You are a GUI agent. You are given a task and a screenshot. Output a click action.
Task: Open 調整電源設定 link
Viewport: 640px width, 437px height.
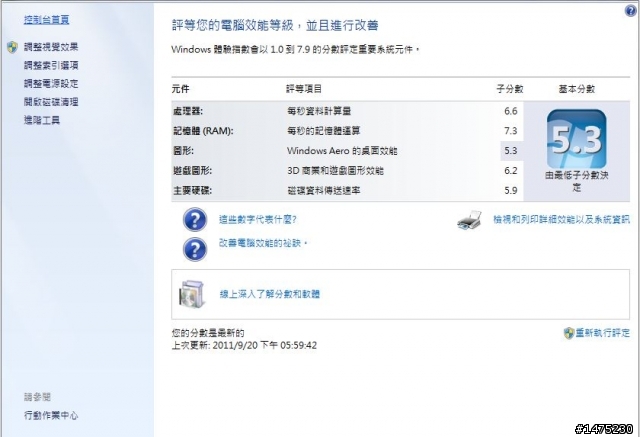[x=51, y=84]
